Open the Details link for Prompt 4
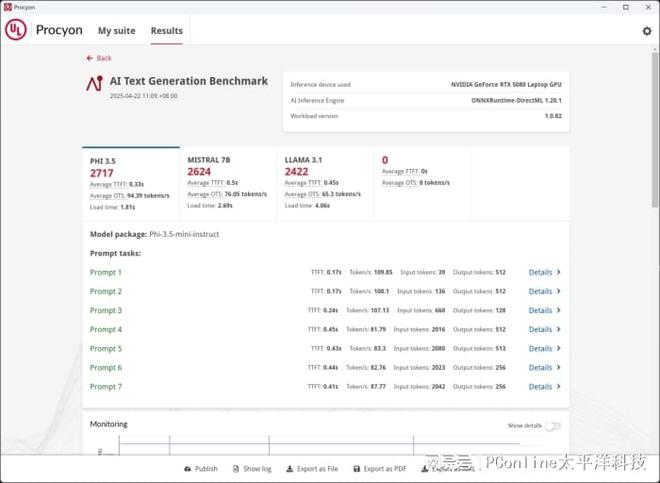This screenshot has height=483, width=660. 540,330
